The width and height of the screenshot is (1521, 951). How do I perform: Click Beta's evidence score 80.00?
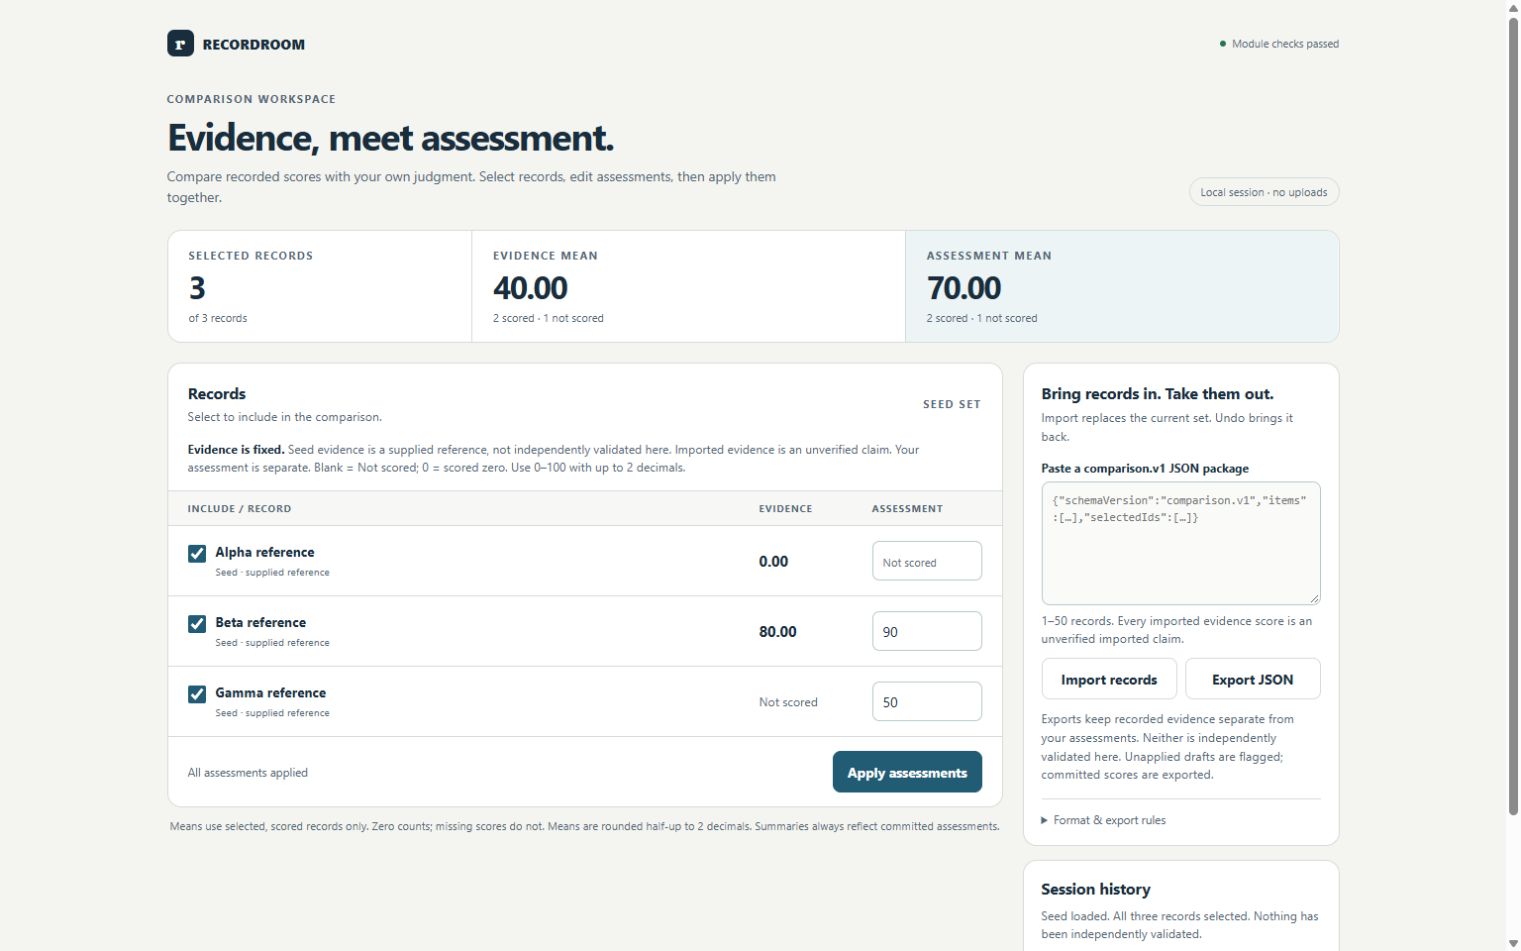tap(778, 631)
